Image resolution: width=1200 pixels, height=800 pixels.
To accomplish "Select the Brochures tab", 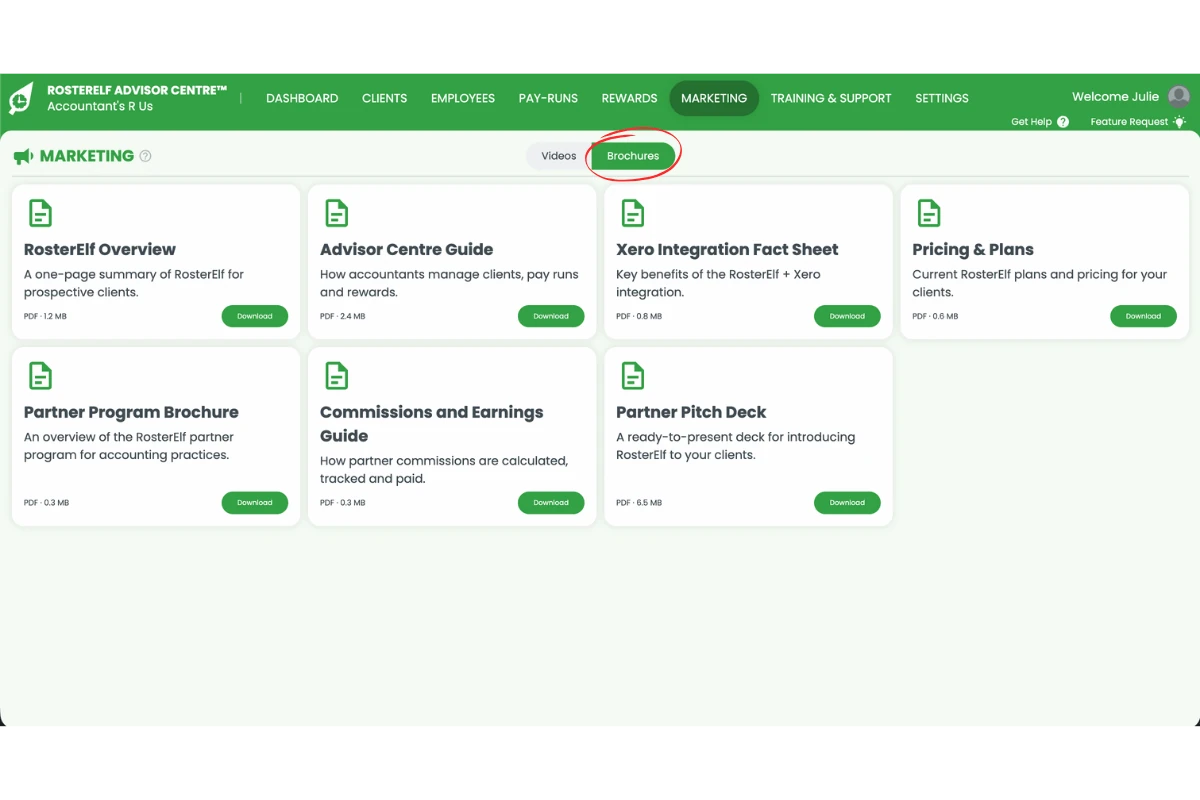I will 633,156.
